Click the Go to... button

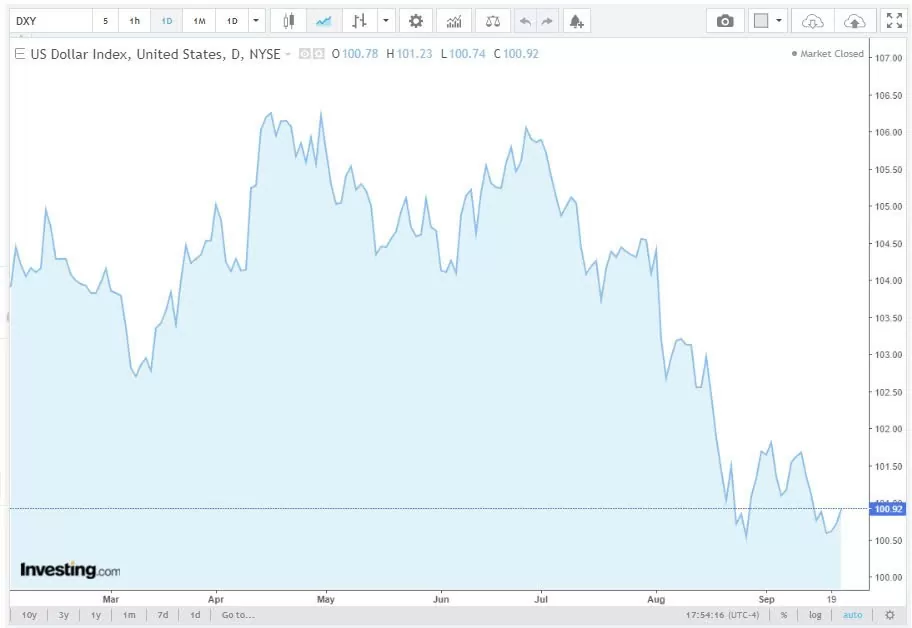point(238,615)
